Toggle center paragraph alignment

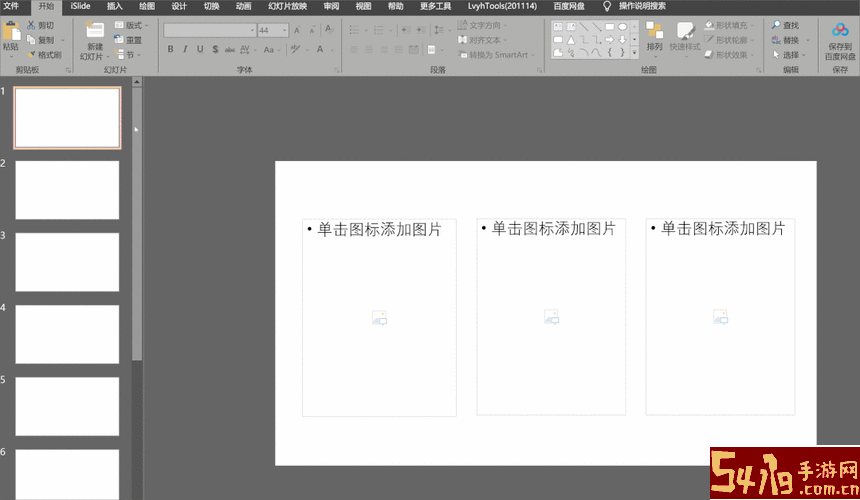pyautogui.click(x=369, y=50)
